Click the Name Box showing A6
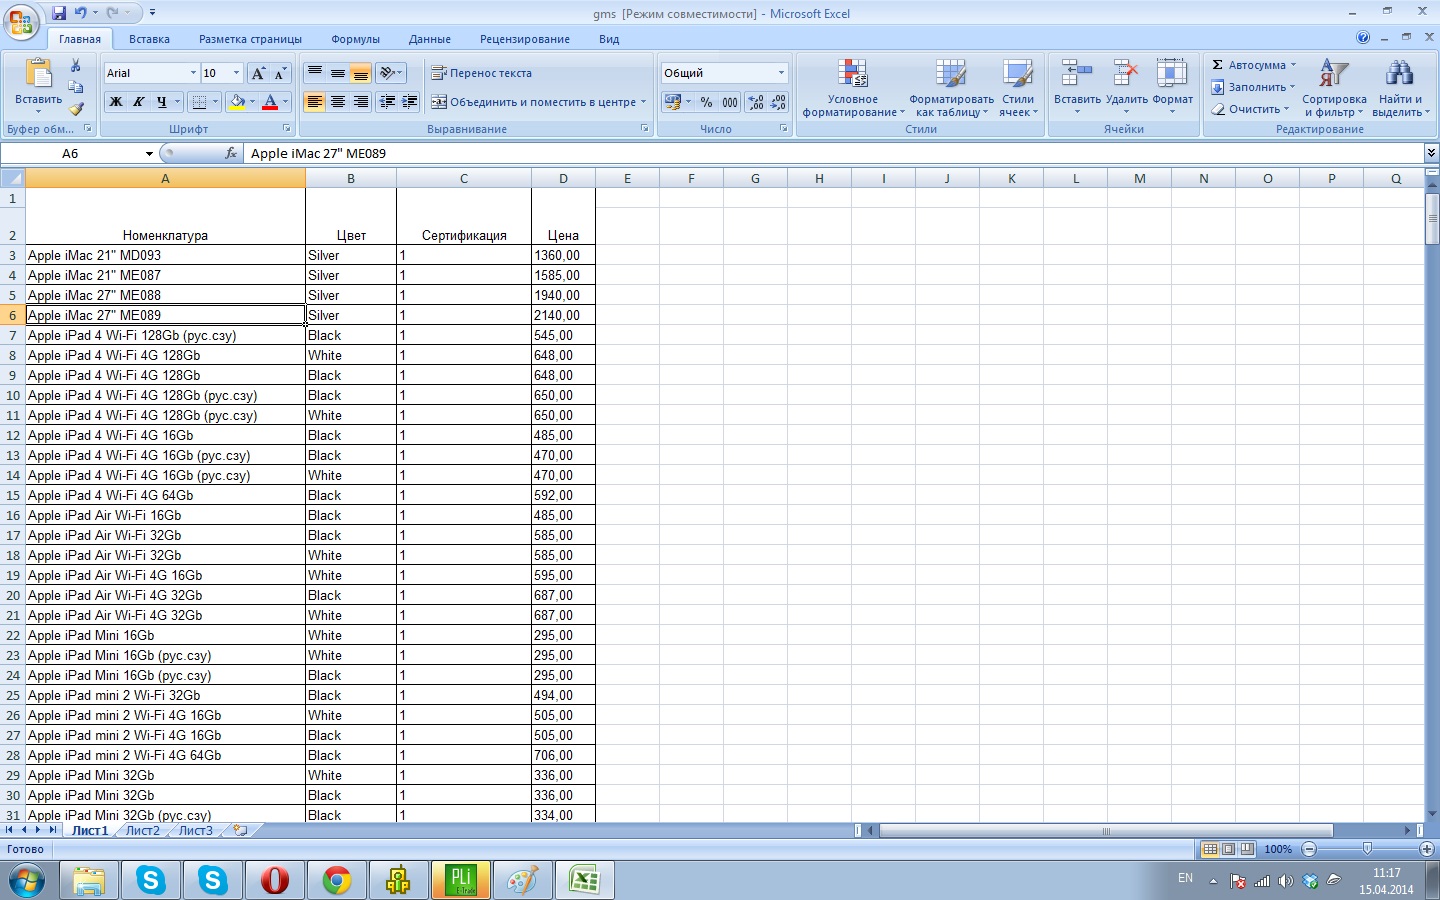Screen dimensions: 1440x900 pyautogui.click(x=70, y=154)
